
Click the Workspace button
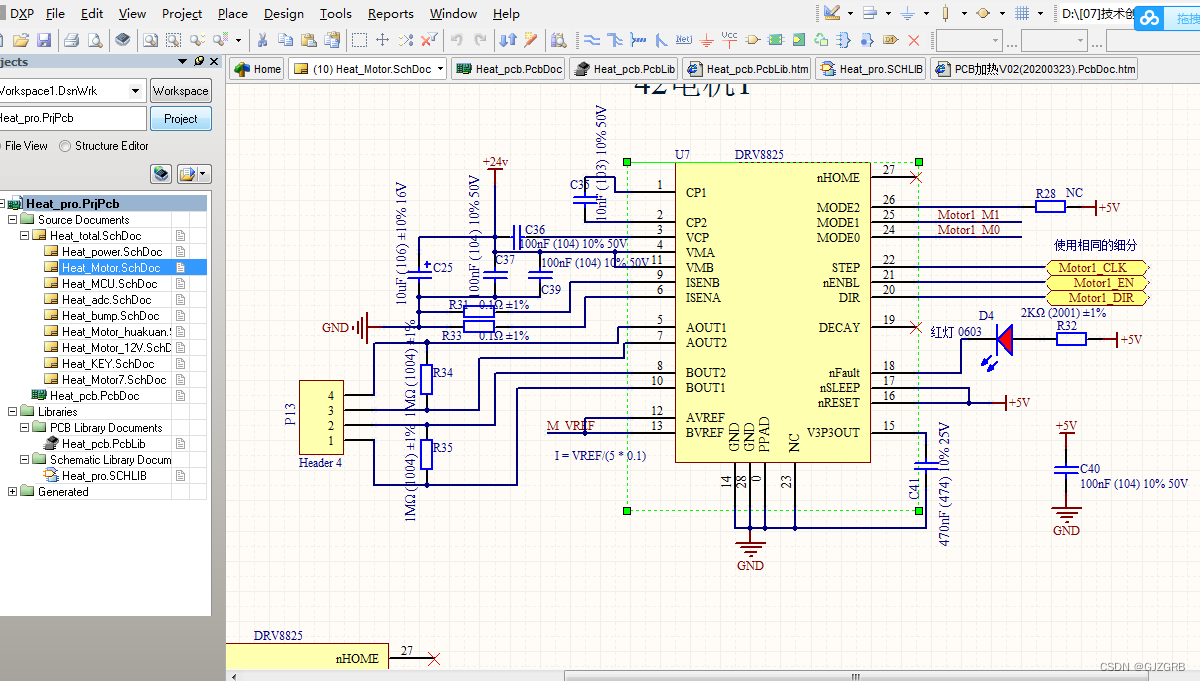(180, 90)
